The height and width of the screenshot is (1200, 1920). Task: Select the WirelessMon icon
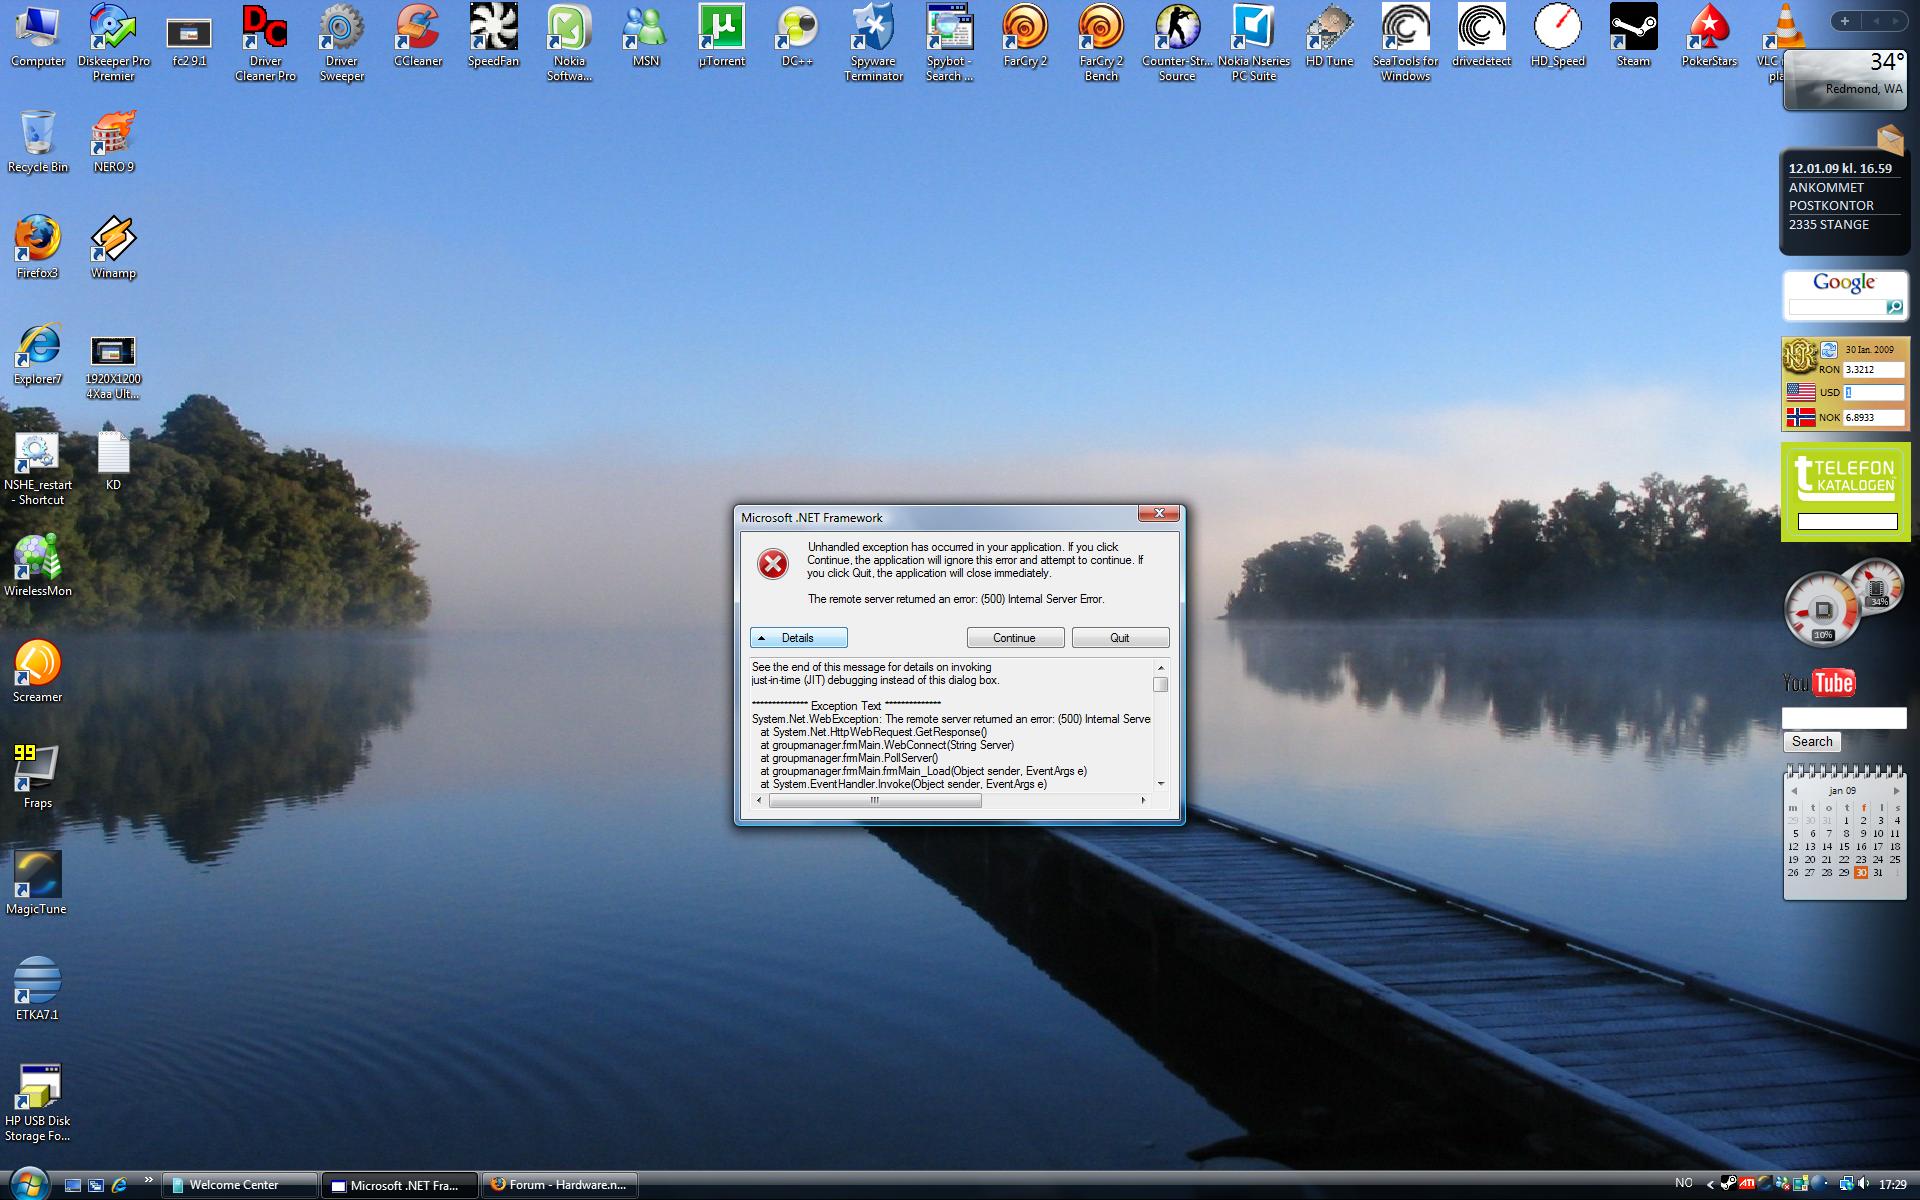tap(38, 566)
